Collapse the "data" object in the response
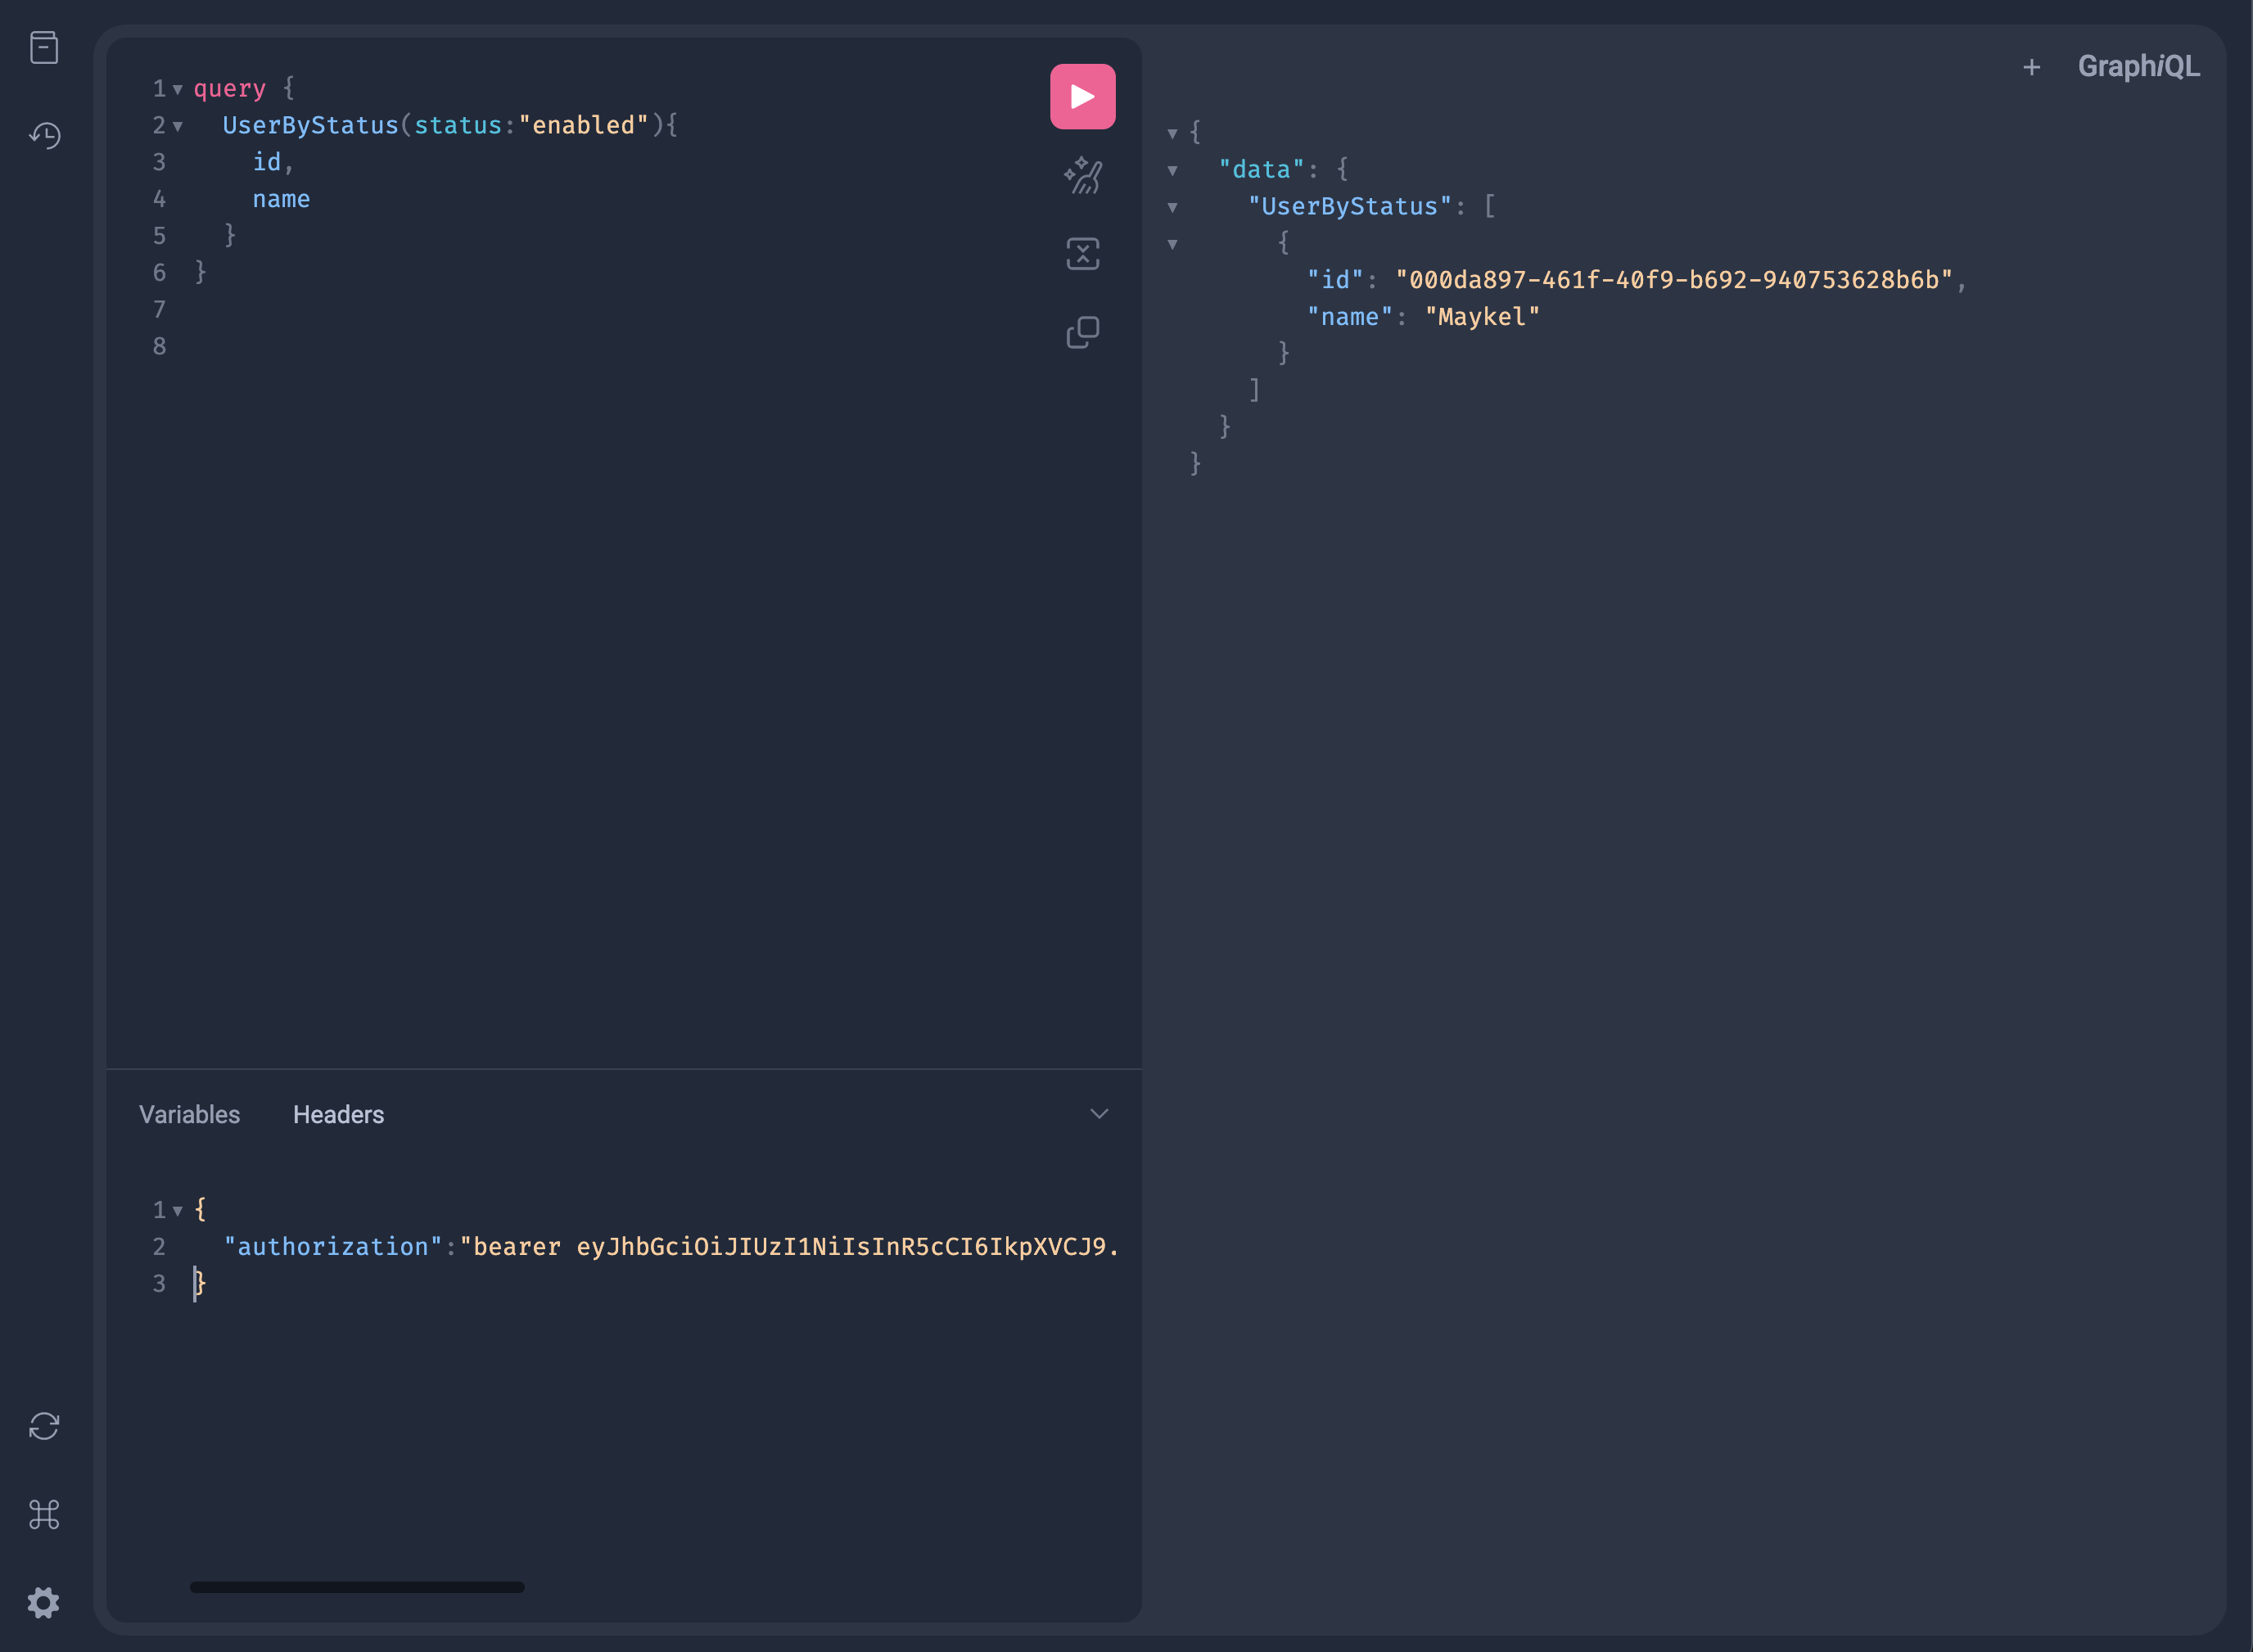The width and height of the screenshot is (2253, 1652). point(1172,171)
